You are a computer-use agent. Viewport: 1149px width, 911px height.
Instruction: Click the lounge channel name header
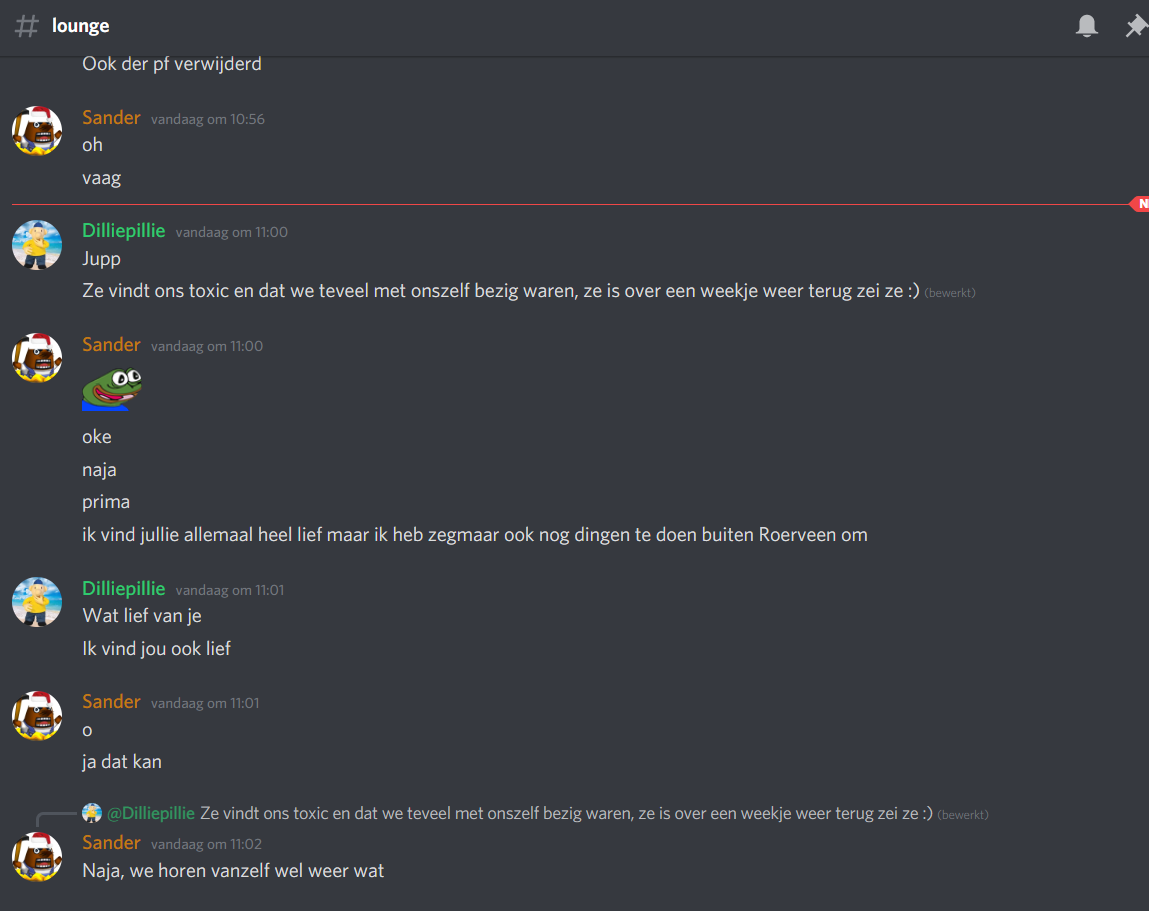pyautogui.click(x=81, y=26)
